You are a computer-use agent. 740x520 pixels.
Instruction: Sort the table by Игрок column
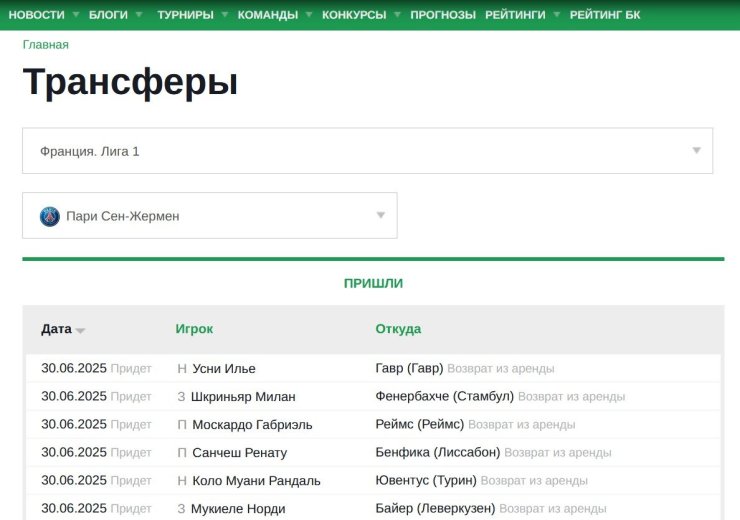coord(194,329)
